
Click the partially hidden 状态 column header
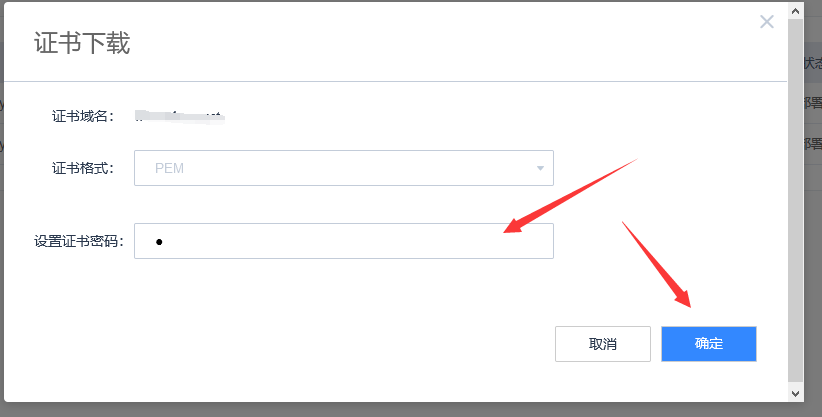pos(813,63)
